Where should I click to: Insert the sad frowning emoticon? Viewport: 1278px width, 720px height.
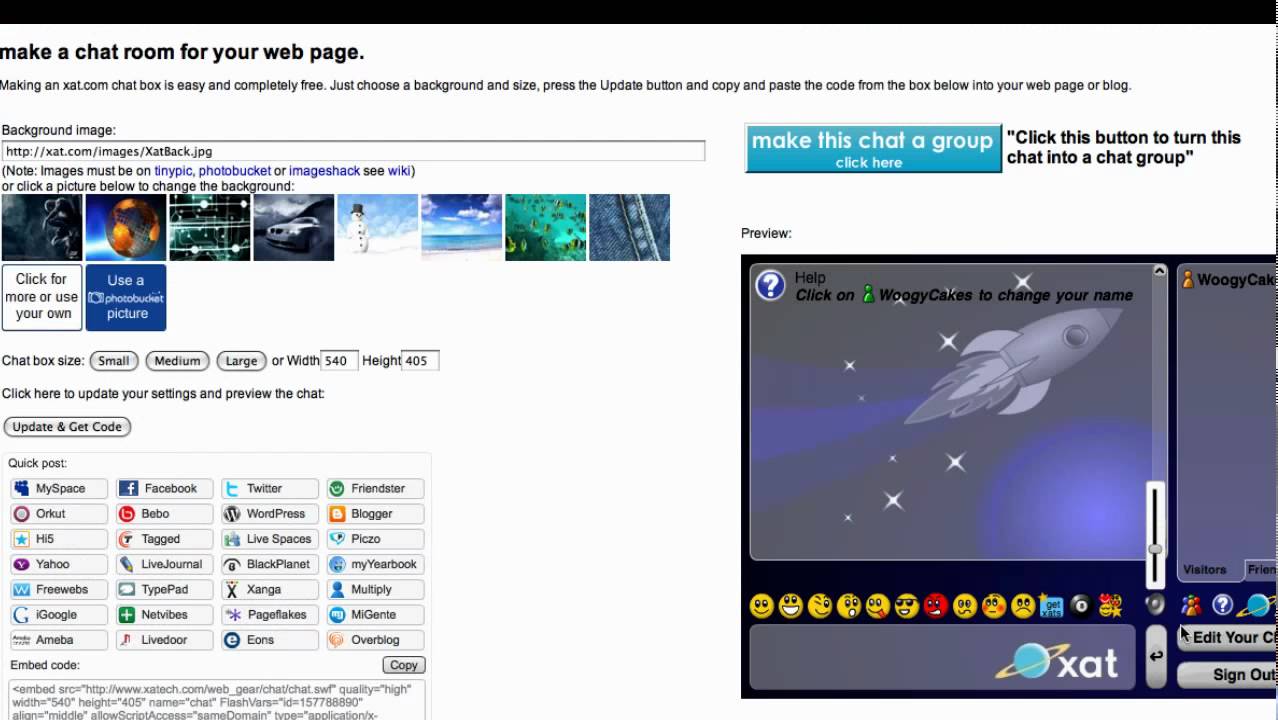click(1023, 606)
